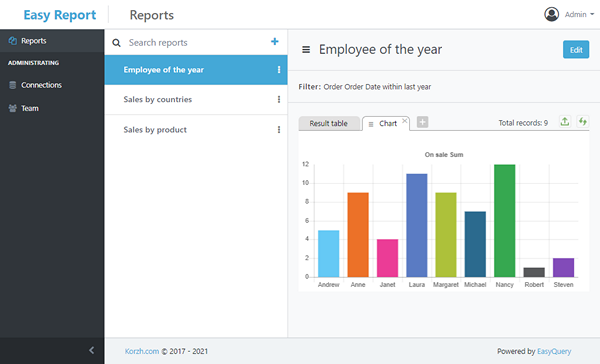Add a new tab with plus button
The image size is (600, 364).
[422, 122]
